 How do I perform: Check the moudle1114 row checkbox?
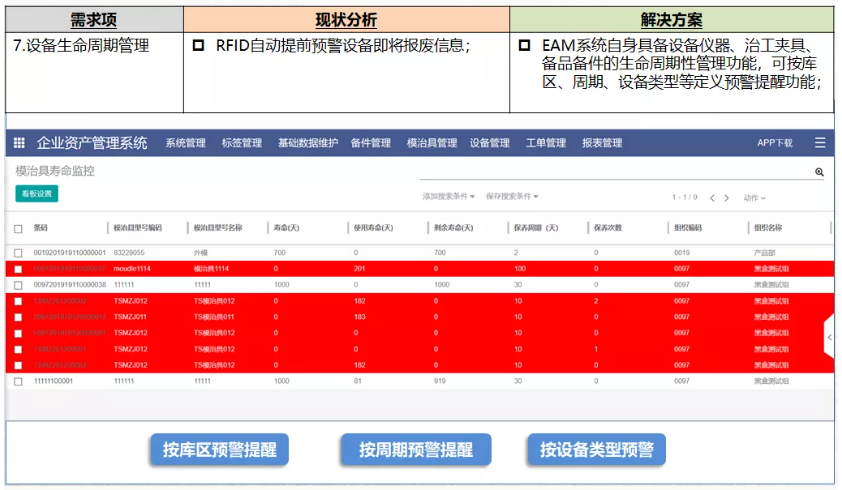click(x=18, y=269)
